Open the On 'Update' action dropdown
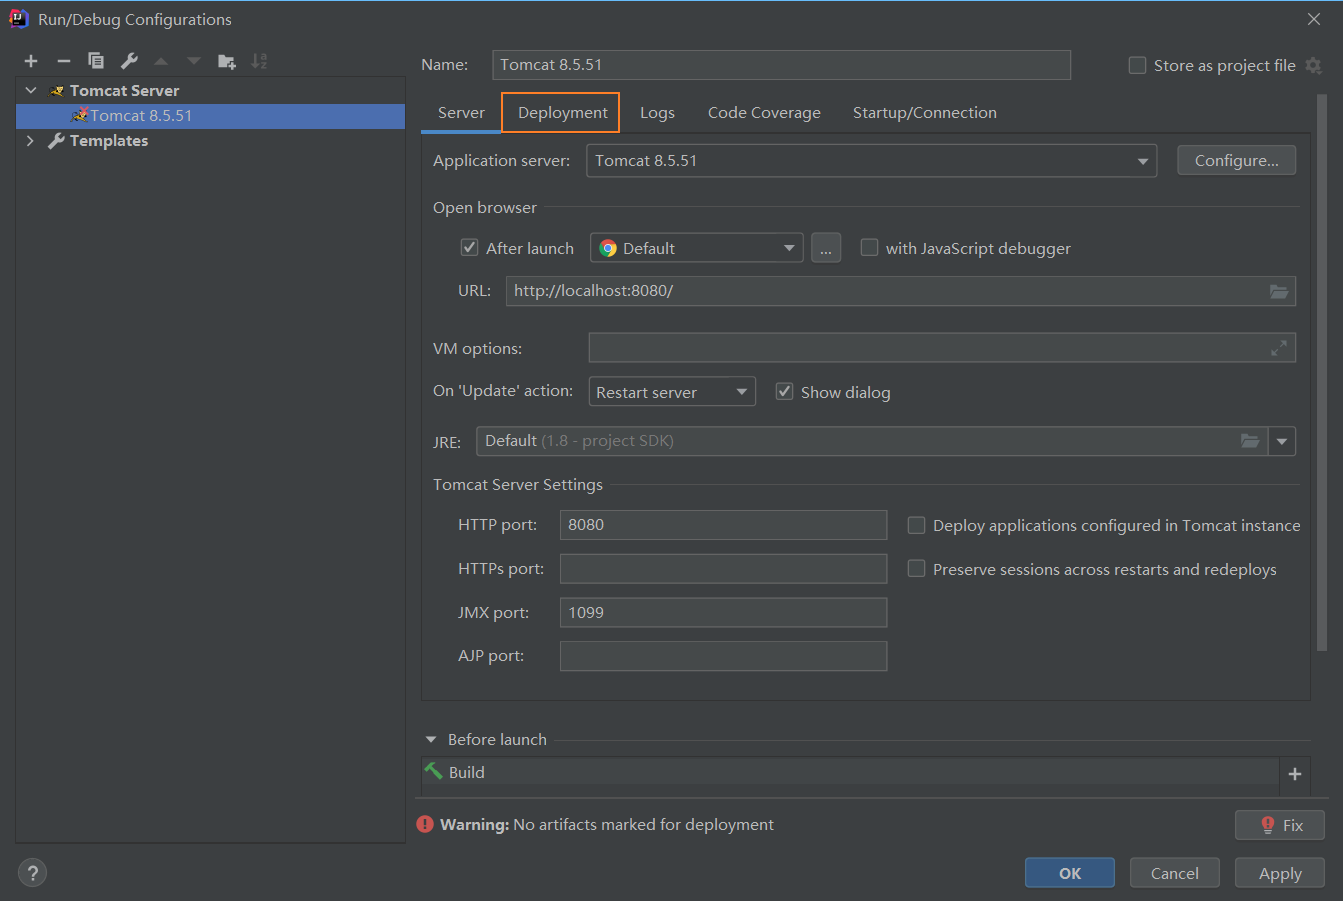The height and width of the screenshot is (901, 1343). (x=672, y=392)
